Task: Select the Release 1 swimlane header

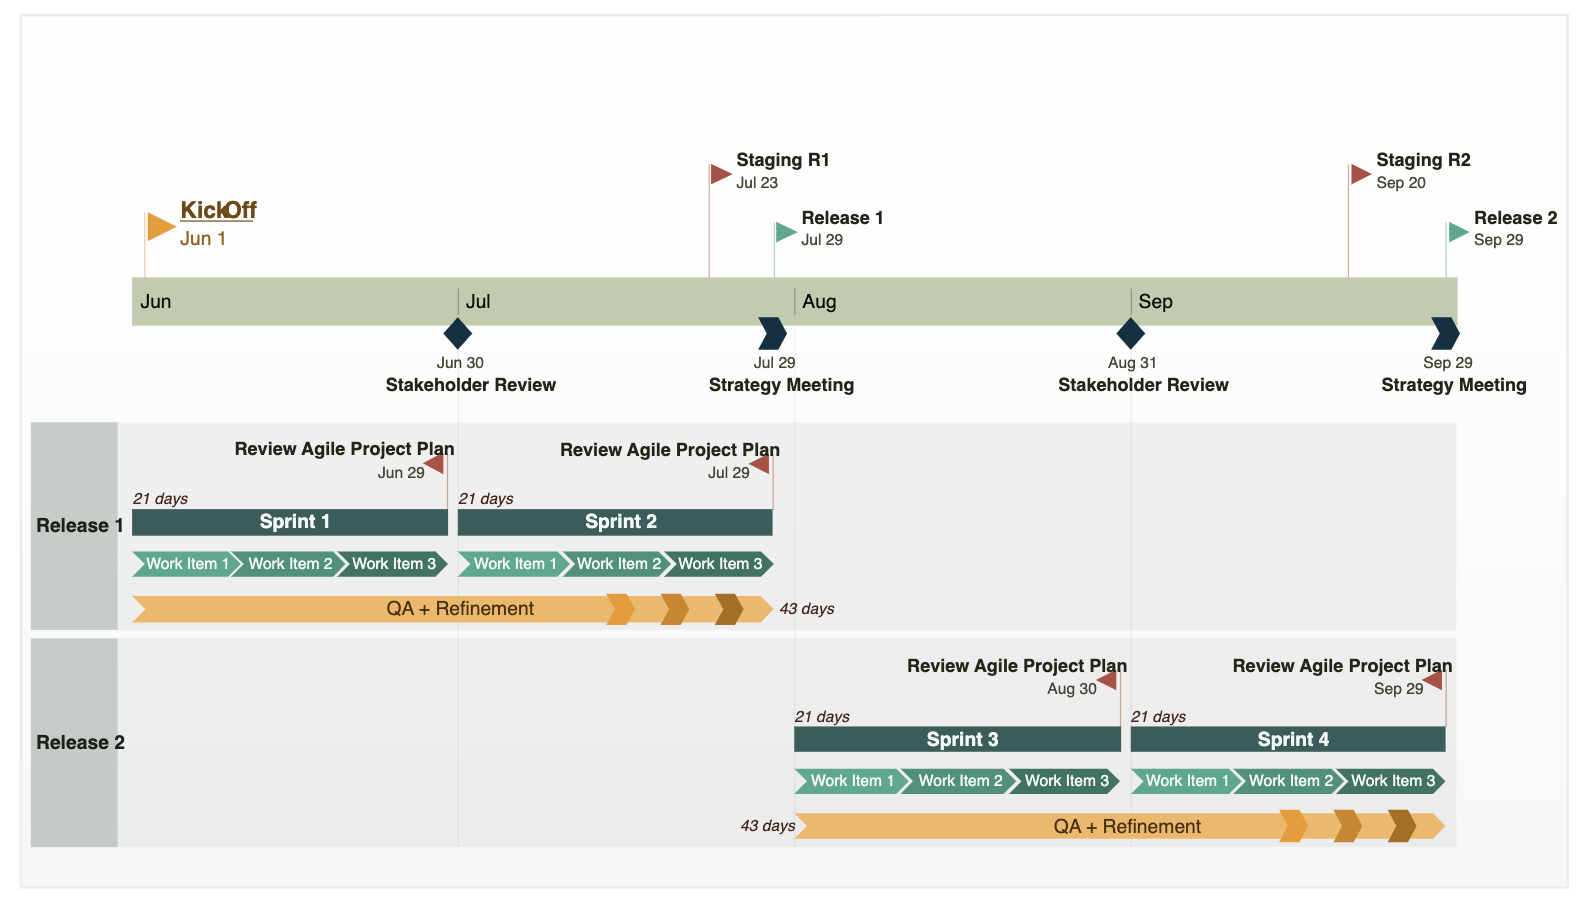Action: [x=75, y=526]
